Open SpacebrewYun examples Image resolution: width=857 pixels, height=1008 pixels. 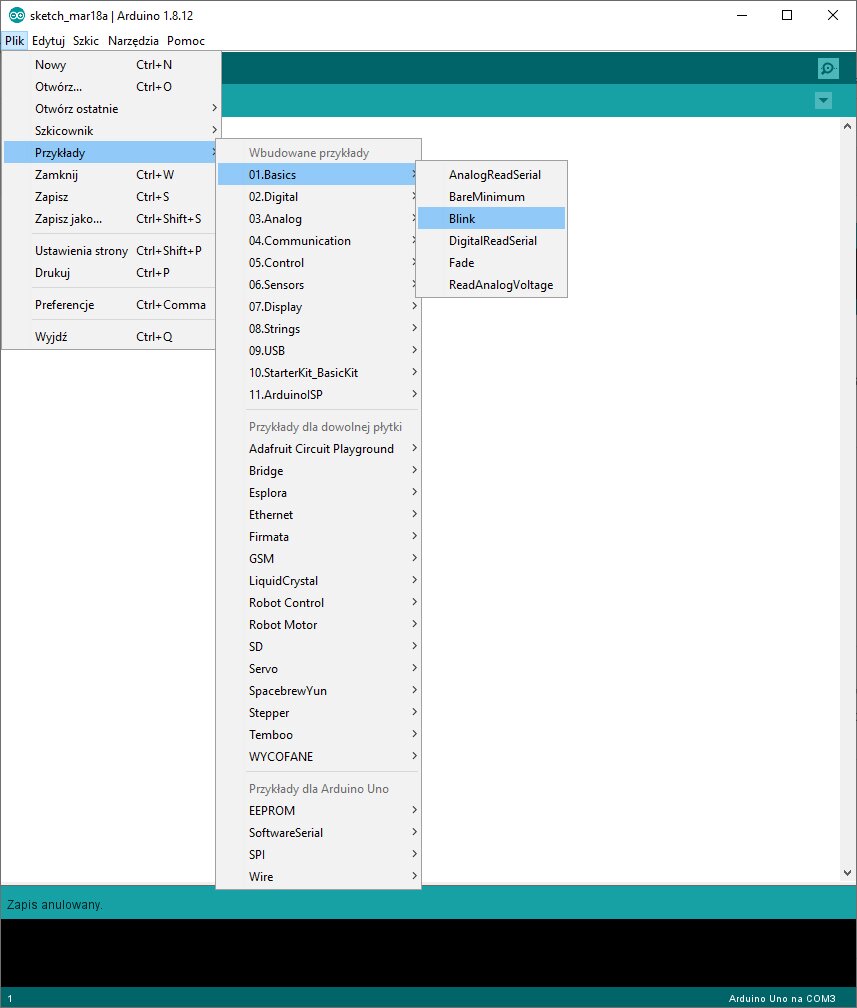318,691
